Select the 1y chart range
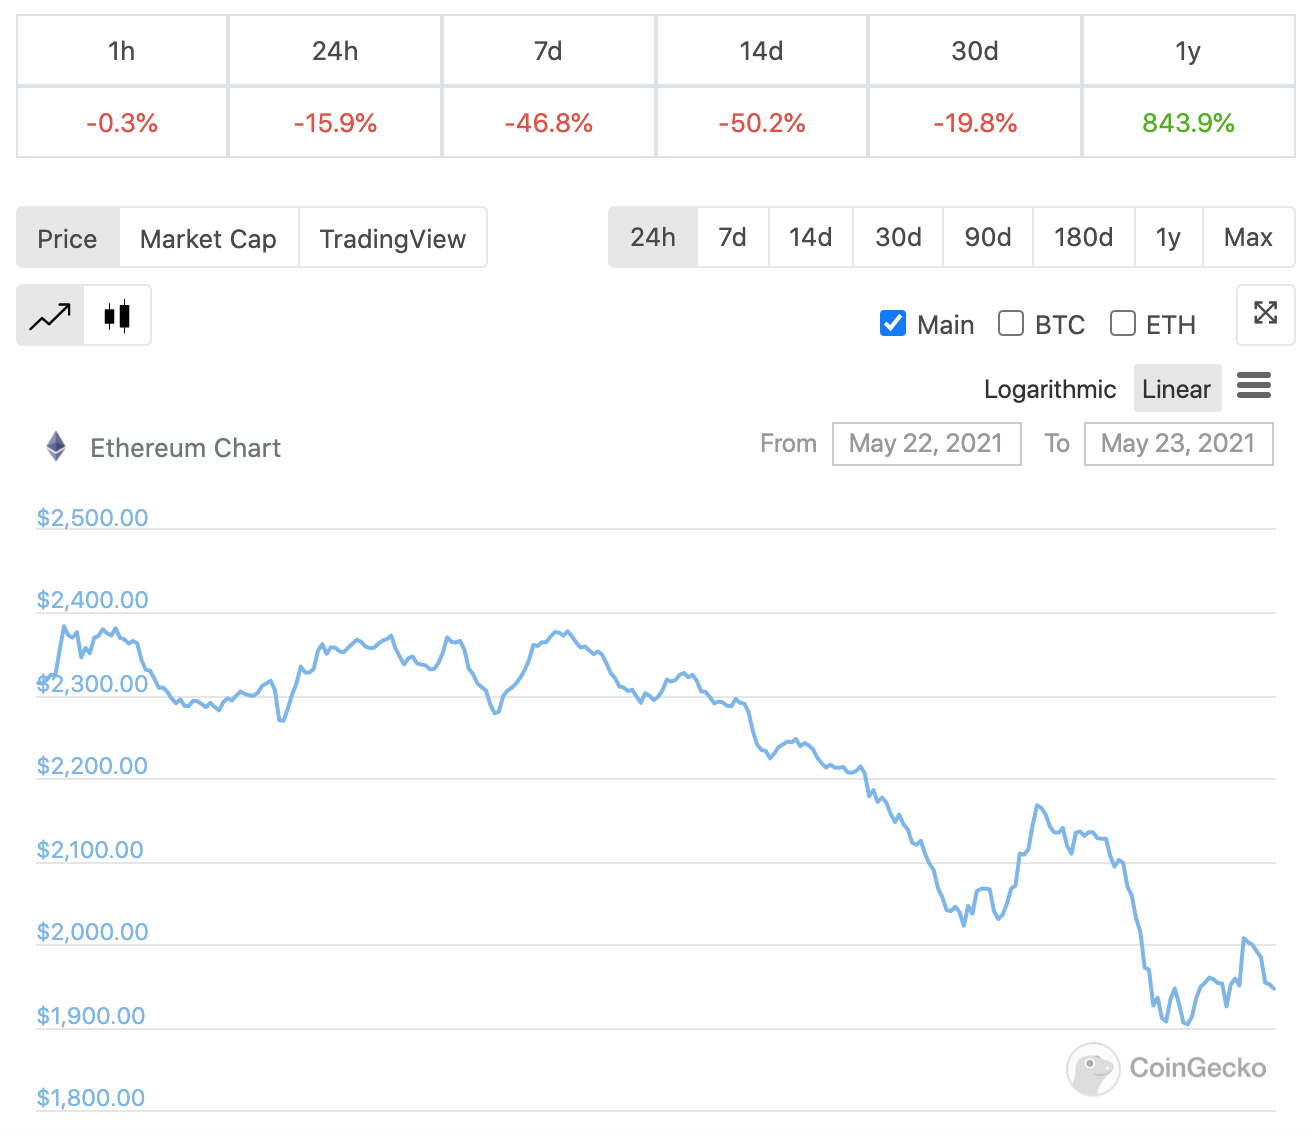This screenshot has height=1136, width=1312. tap(1168, 237)
